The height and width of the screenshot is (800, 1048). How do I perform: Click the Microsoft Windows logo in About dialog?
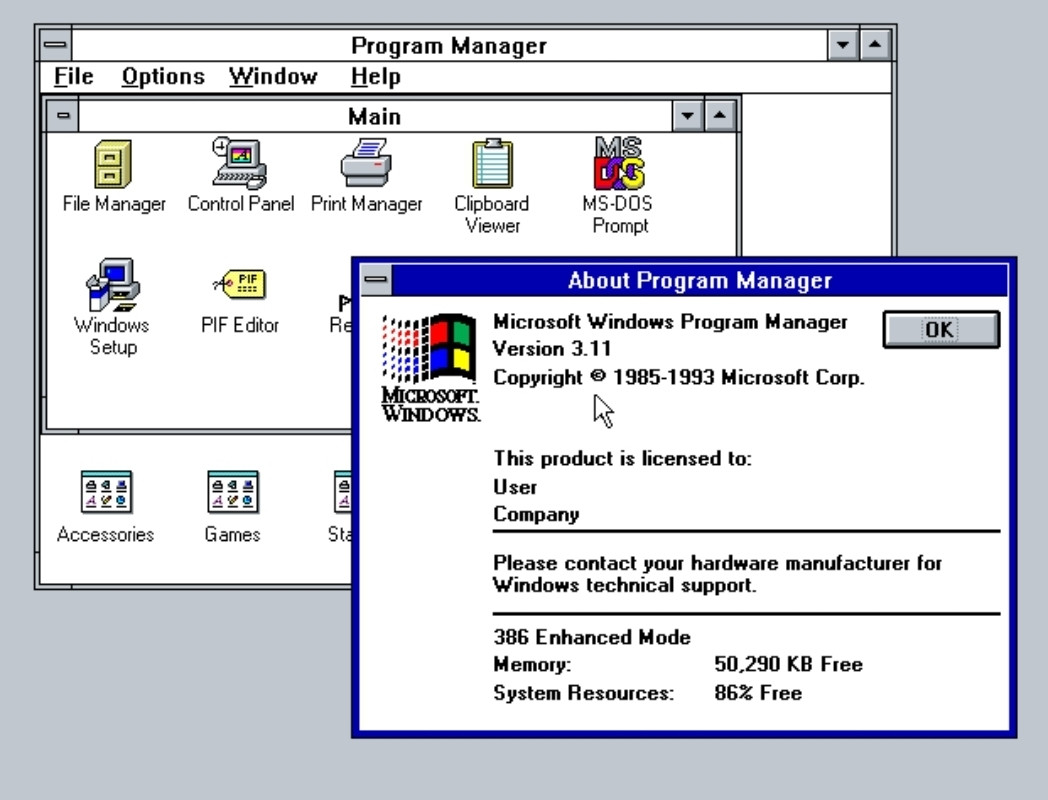tap(430, 368)
